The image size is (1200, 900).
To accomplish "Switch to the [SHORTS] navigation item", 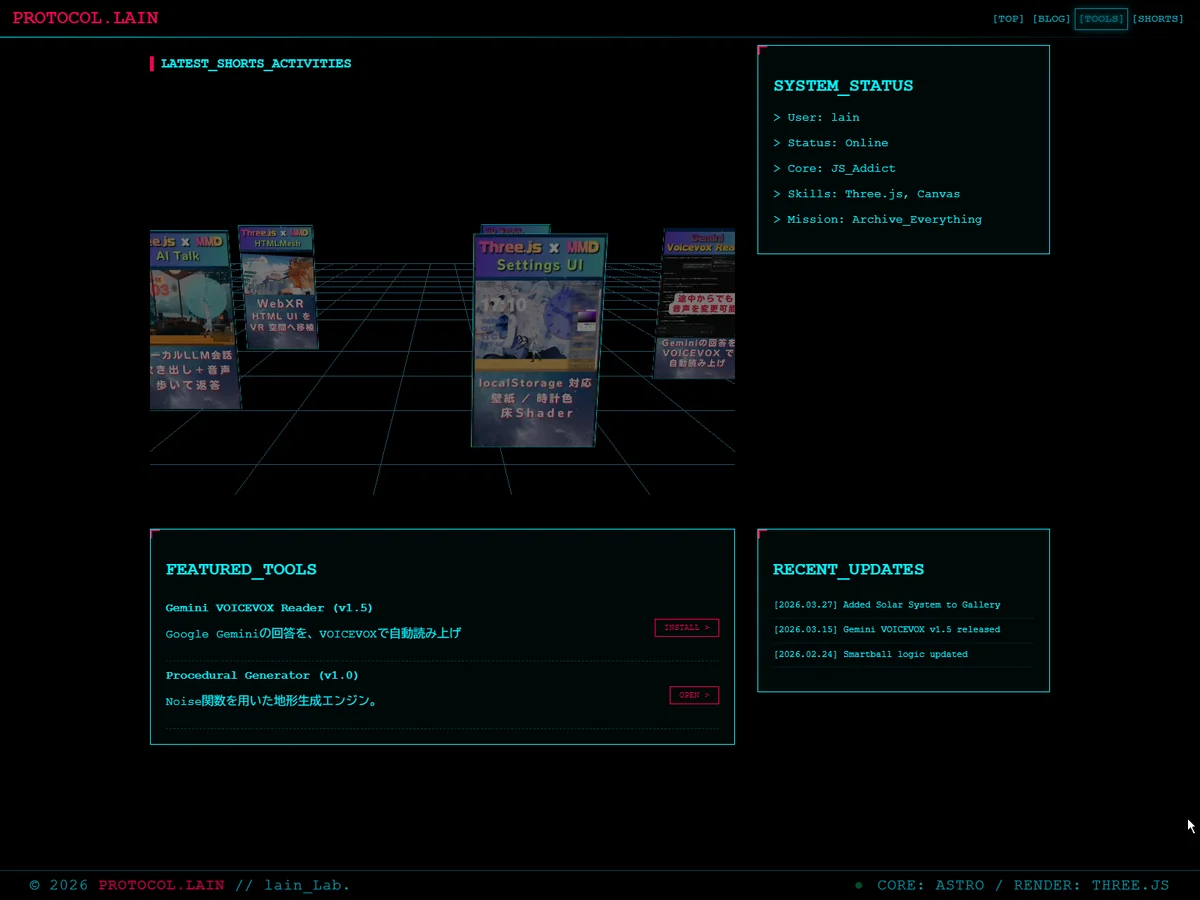I will pyautogui.click(x=1158, y=19).
